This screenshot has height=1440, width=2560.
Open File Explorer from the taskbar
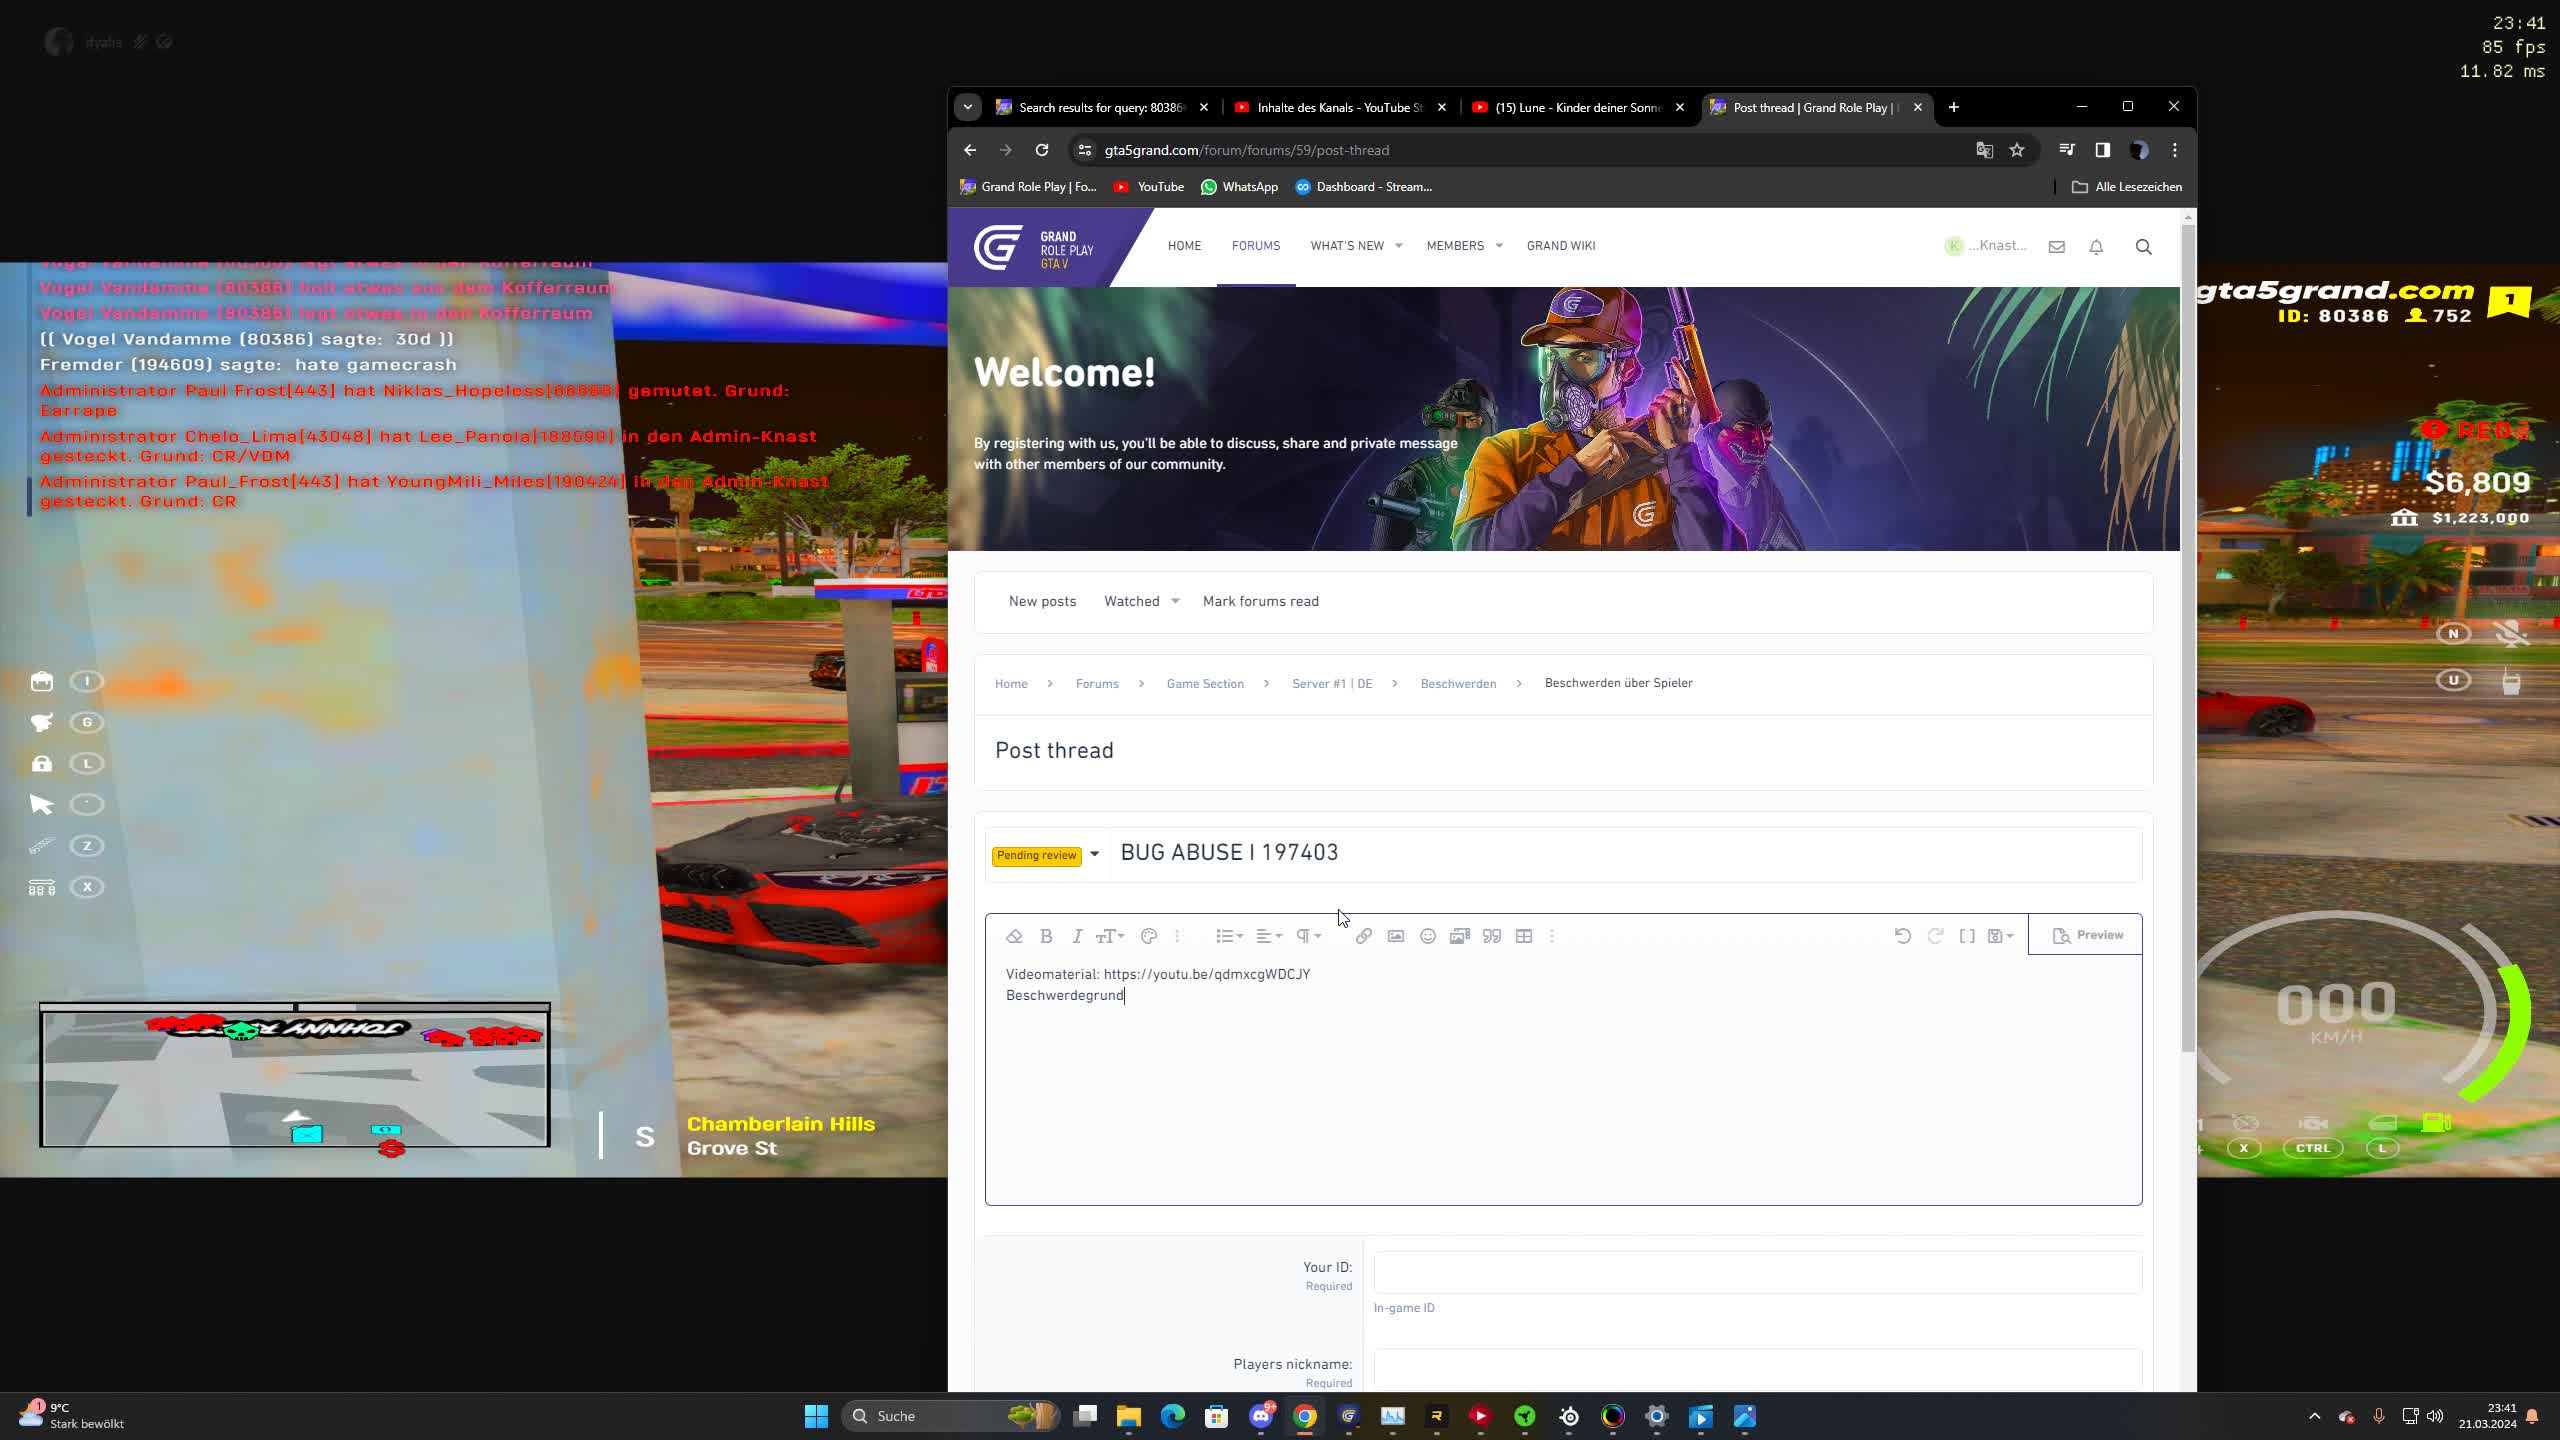pyautogui.click(x=1129, y=1416)
